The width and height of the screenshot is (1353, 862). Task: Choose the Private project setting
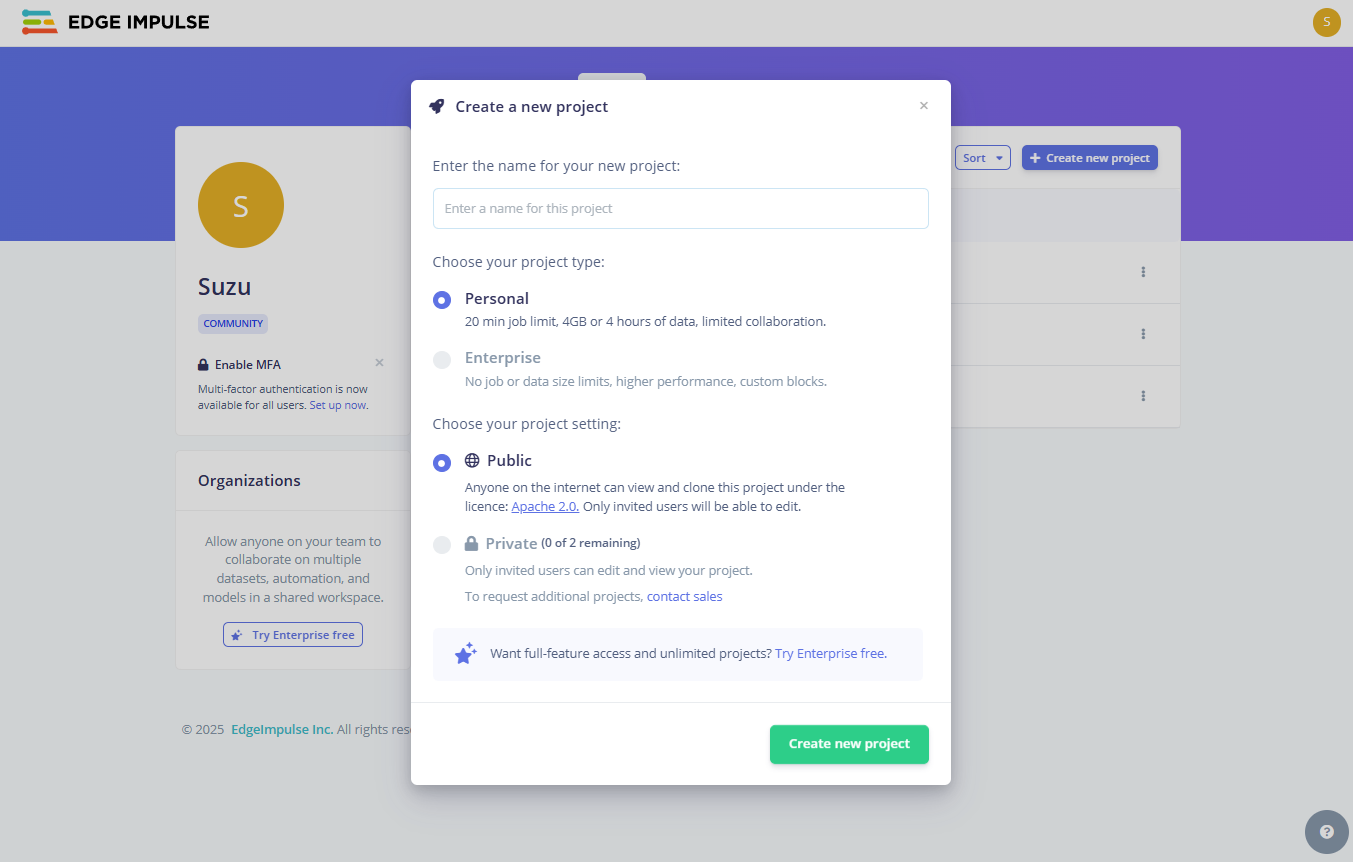coord(442,545)
